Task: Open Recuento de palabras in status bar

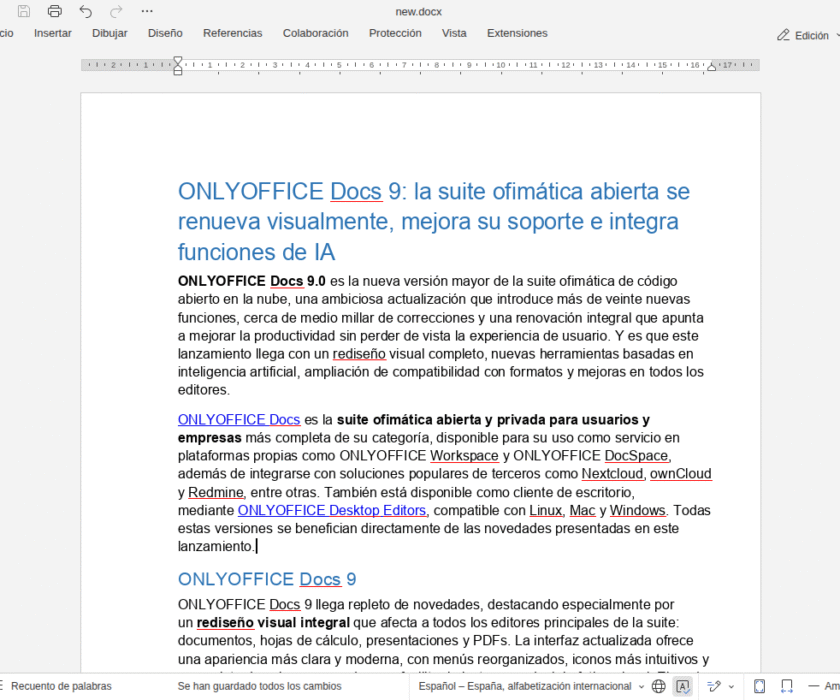Action: coord(61,686)
